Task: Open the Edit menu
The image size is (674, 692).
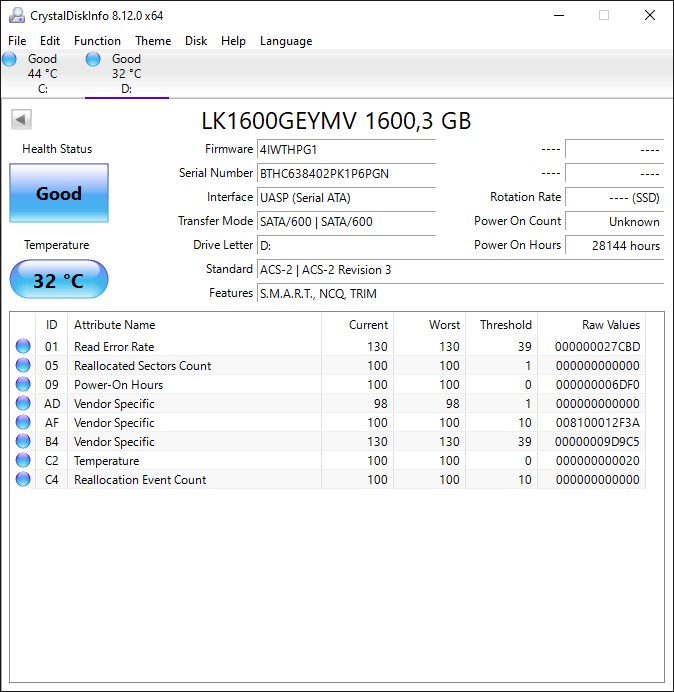Action: (50, 41)
